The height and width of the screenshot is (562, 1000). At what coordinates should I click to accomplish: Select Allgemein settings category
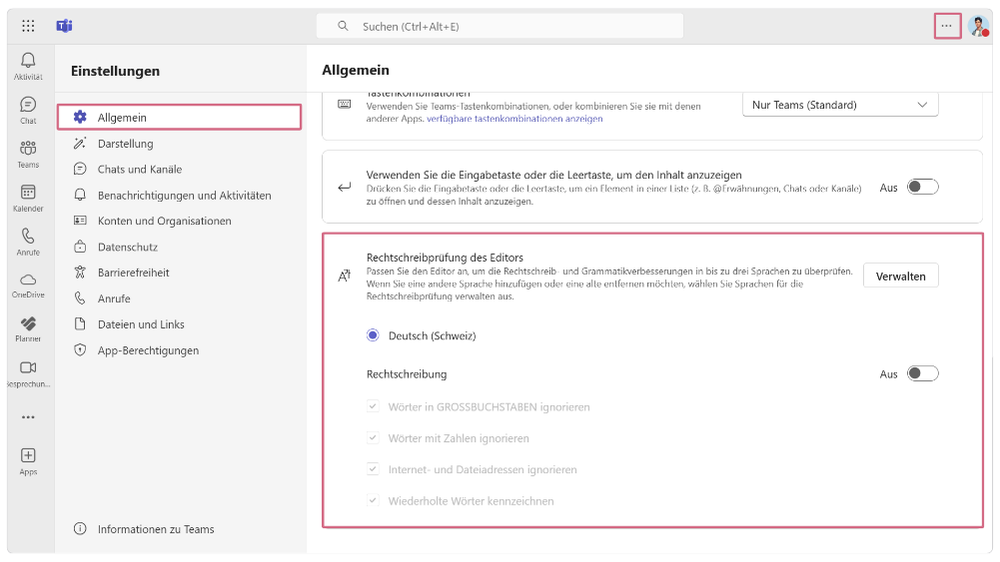179,117
